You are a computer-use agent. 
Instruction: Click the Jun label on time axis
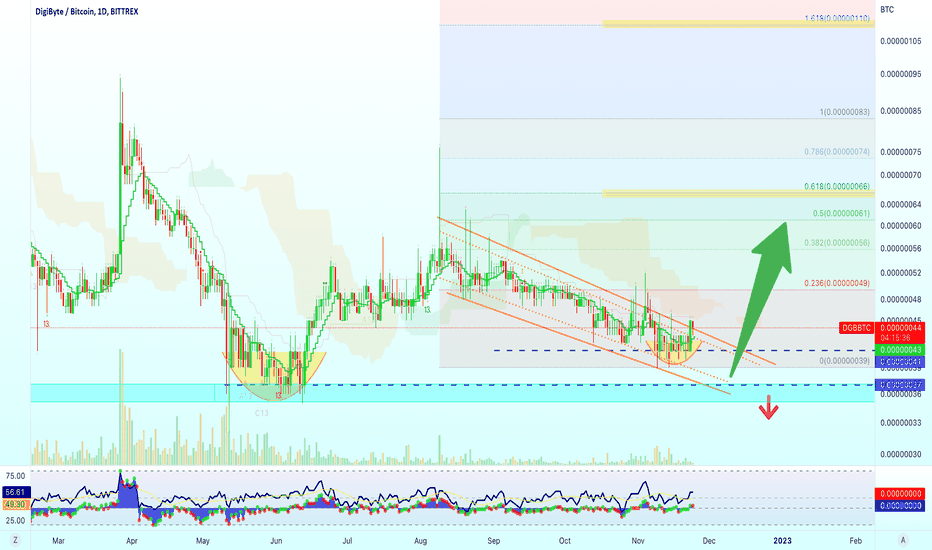[x=276, y=540]
